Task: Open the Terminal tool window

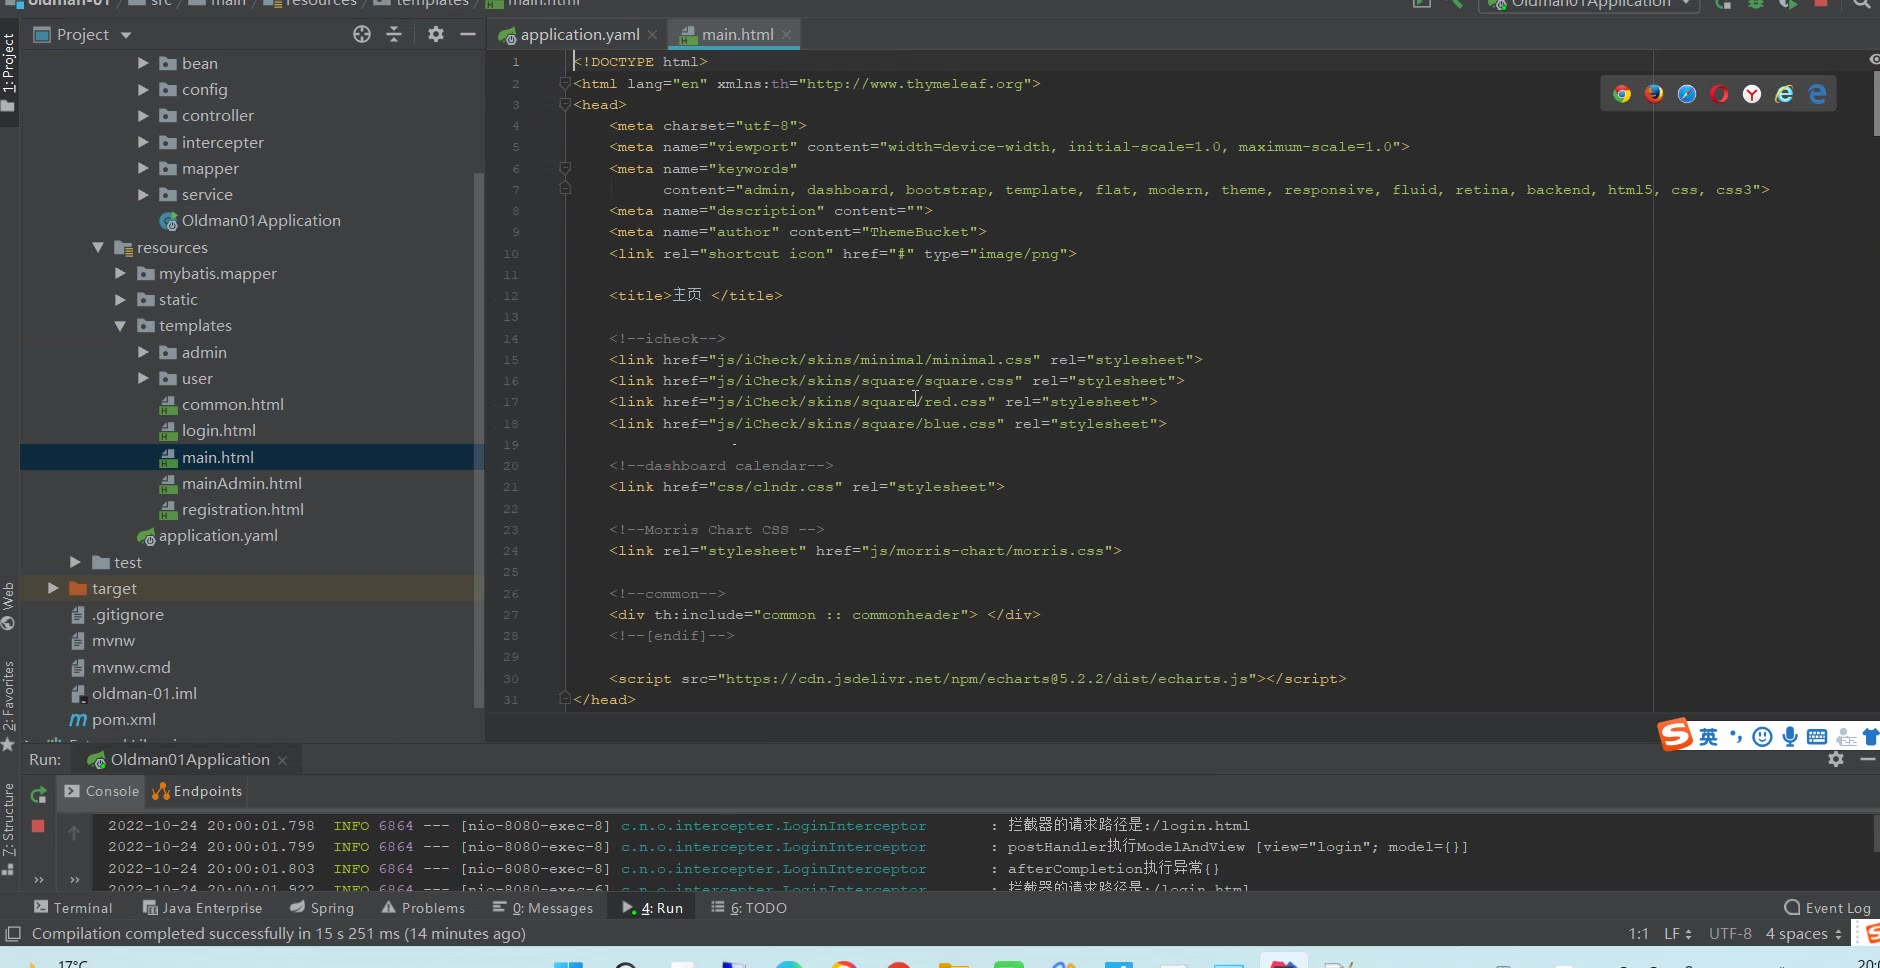Action: (73, 908)
